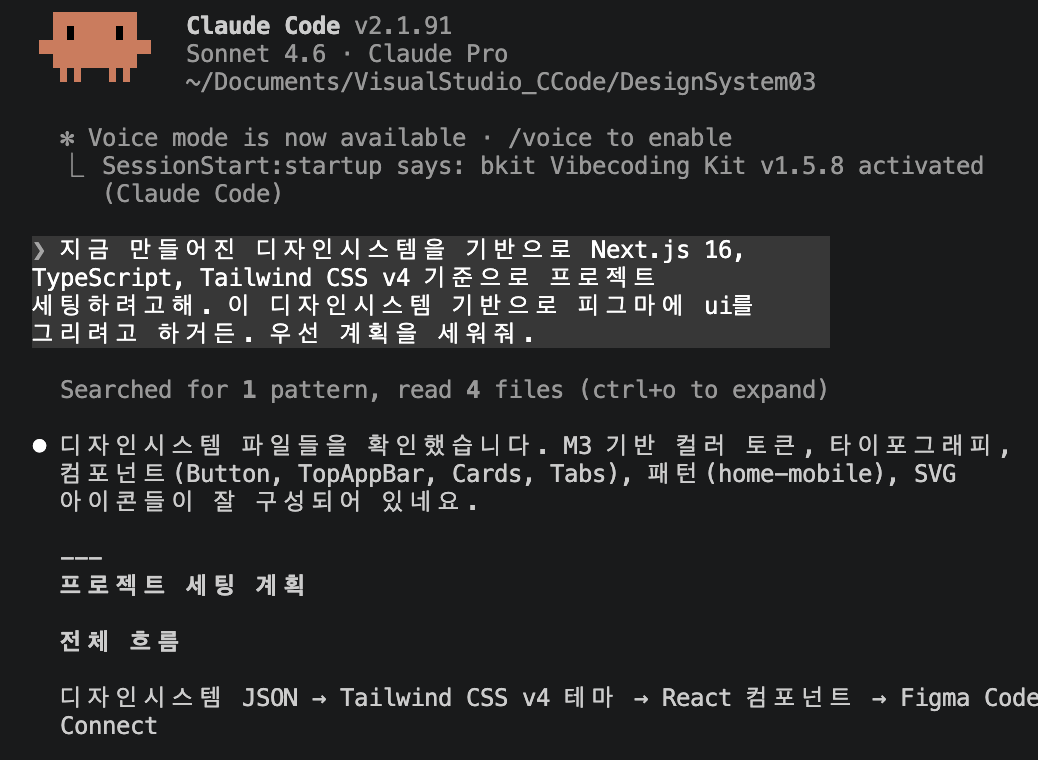Click the version label v2.1.91
1038x760 pixels.
(402, 26)
